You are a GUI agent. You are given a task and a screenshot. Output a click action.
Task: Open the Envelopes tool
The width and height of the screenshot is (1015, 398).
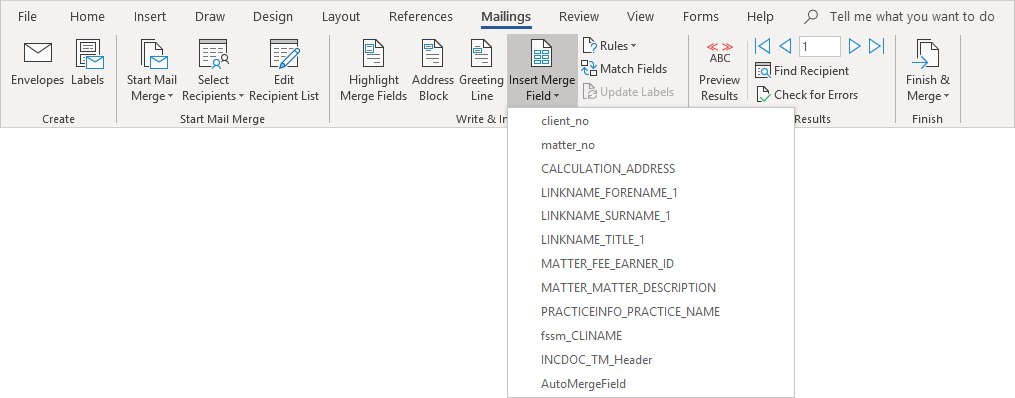point(38,63)
